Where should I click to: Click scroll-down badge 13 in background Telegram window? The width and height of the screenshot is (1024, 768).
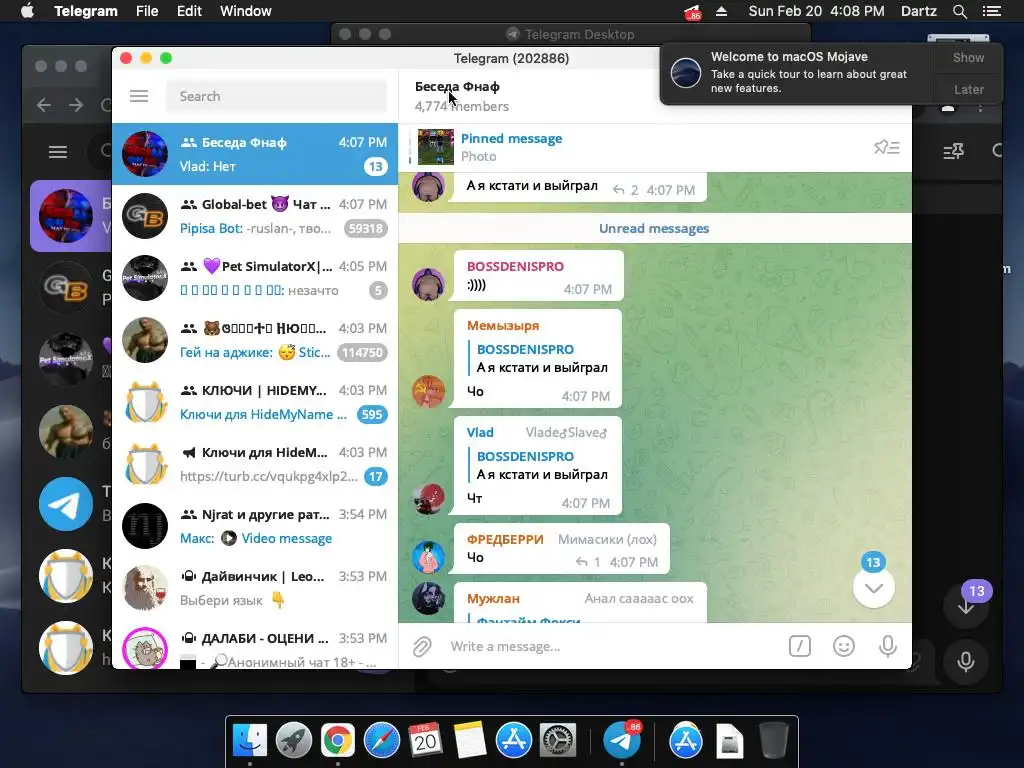click(x=976, y=591)
